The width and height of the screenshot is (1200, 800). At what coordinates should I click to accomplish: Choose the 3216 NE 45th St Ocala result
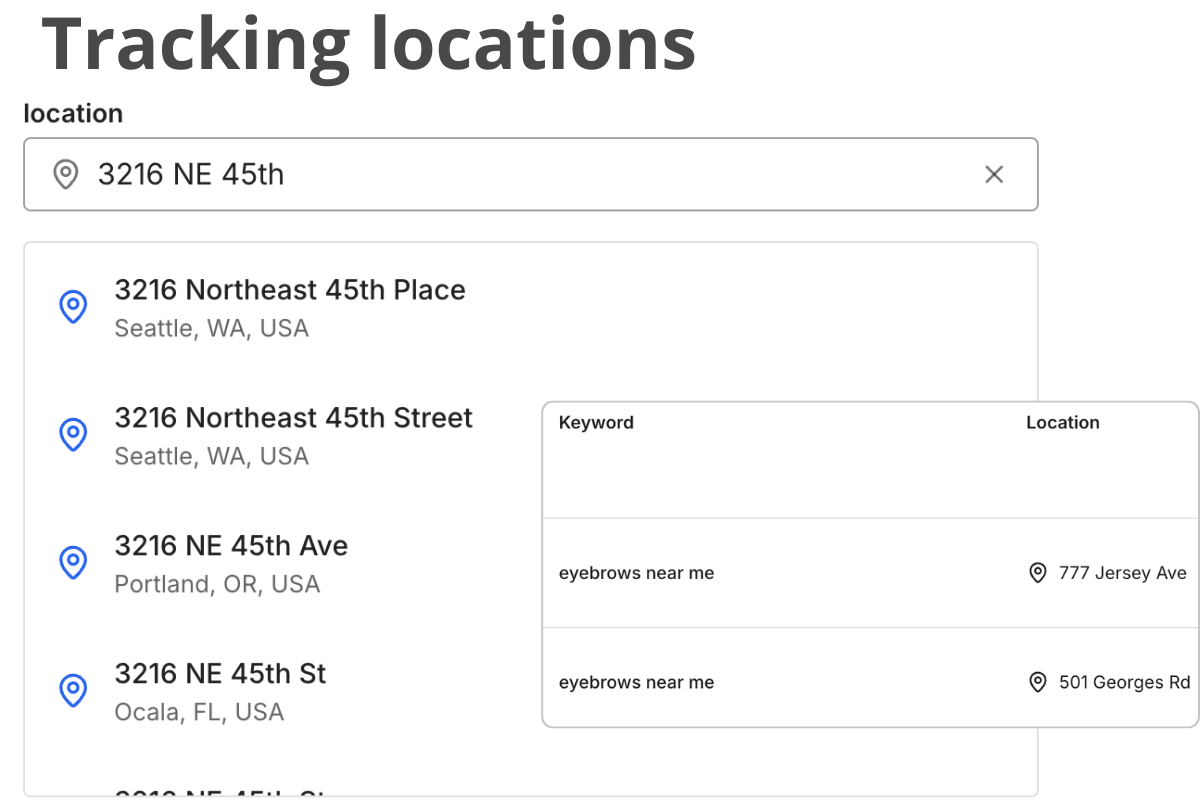220,690
